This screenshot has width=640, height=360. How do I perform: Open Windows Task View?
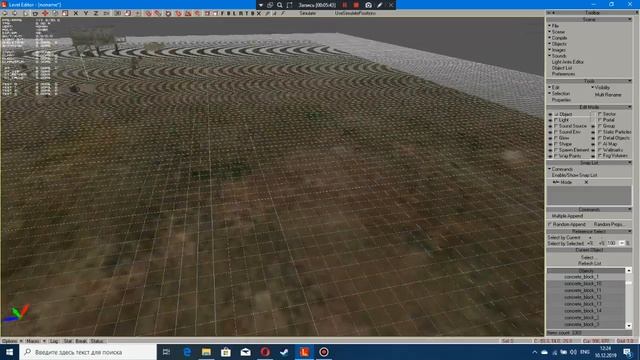166,352
